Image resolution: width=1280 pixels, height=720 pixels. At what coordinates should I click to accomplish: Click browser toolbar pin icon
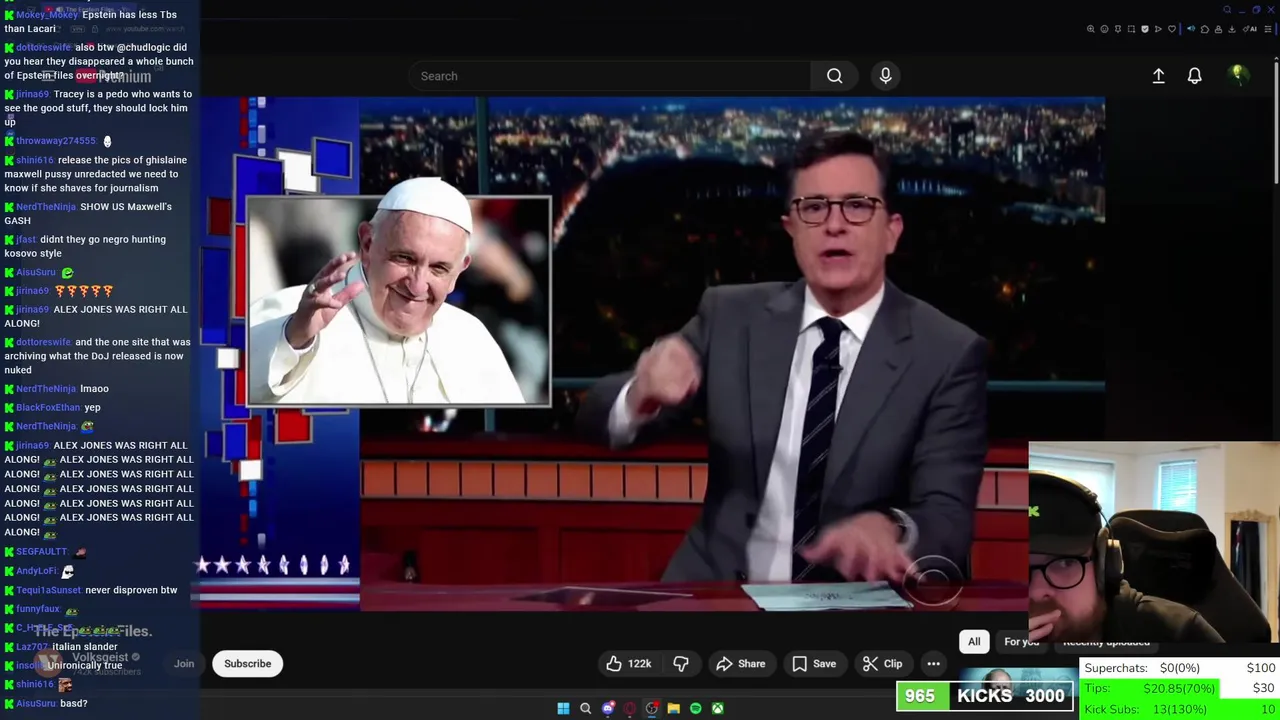tap(1118, 29)
